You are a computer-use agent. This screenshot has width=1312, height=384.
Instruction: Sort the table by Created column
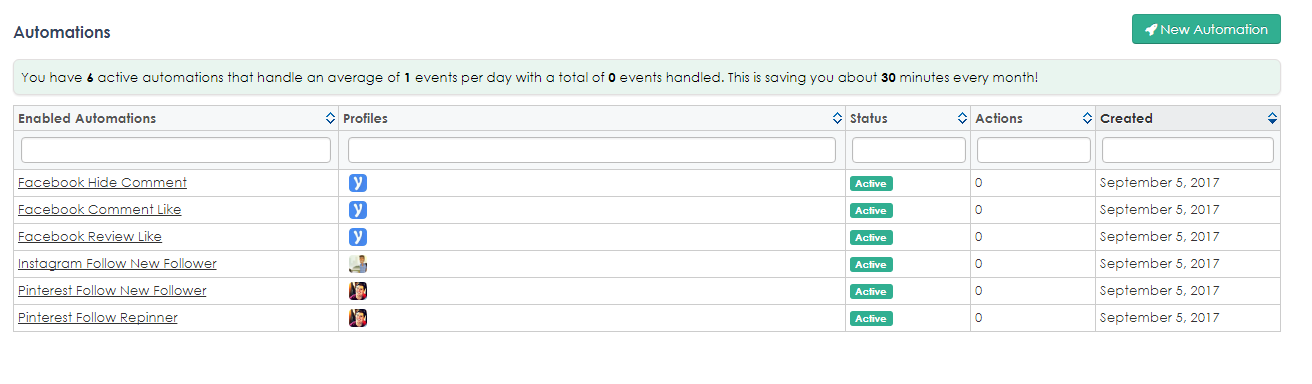(x=1272, y=118)
